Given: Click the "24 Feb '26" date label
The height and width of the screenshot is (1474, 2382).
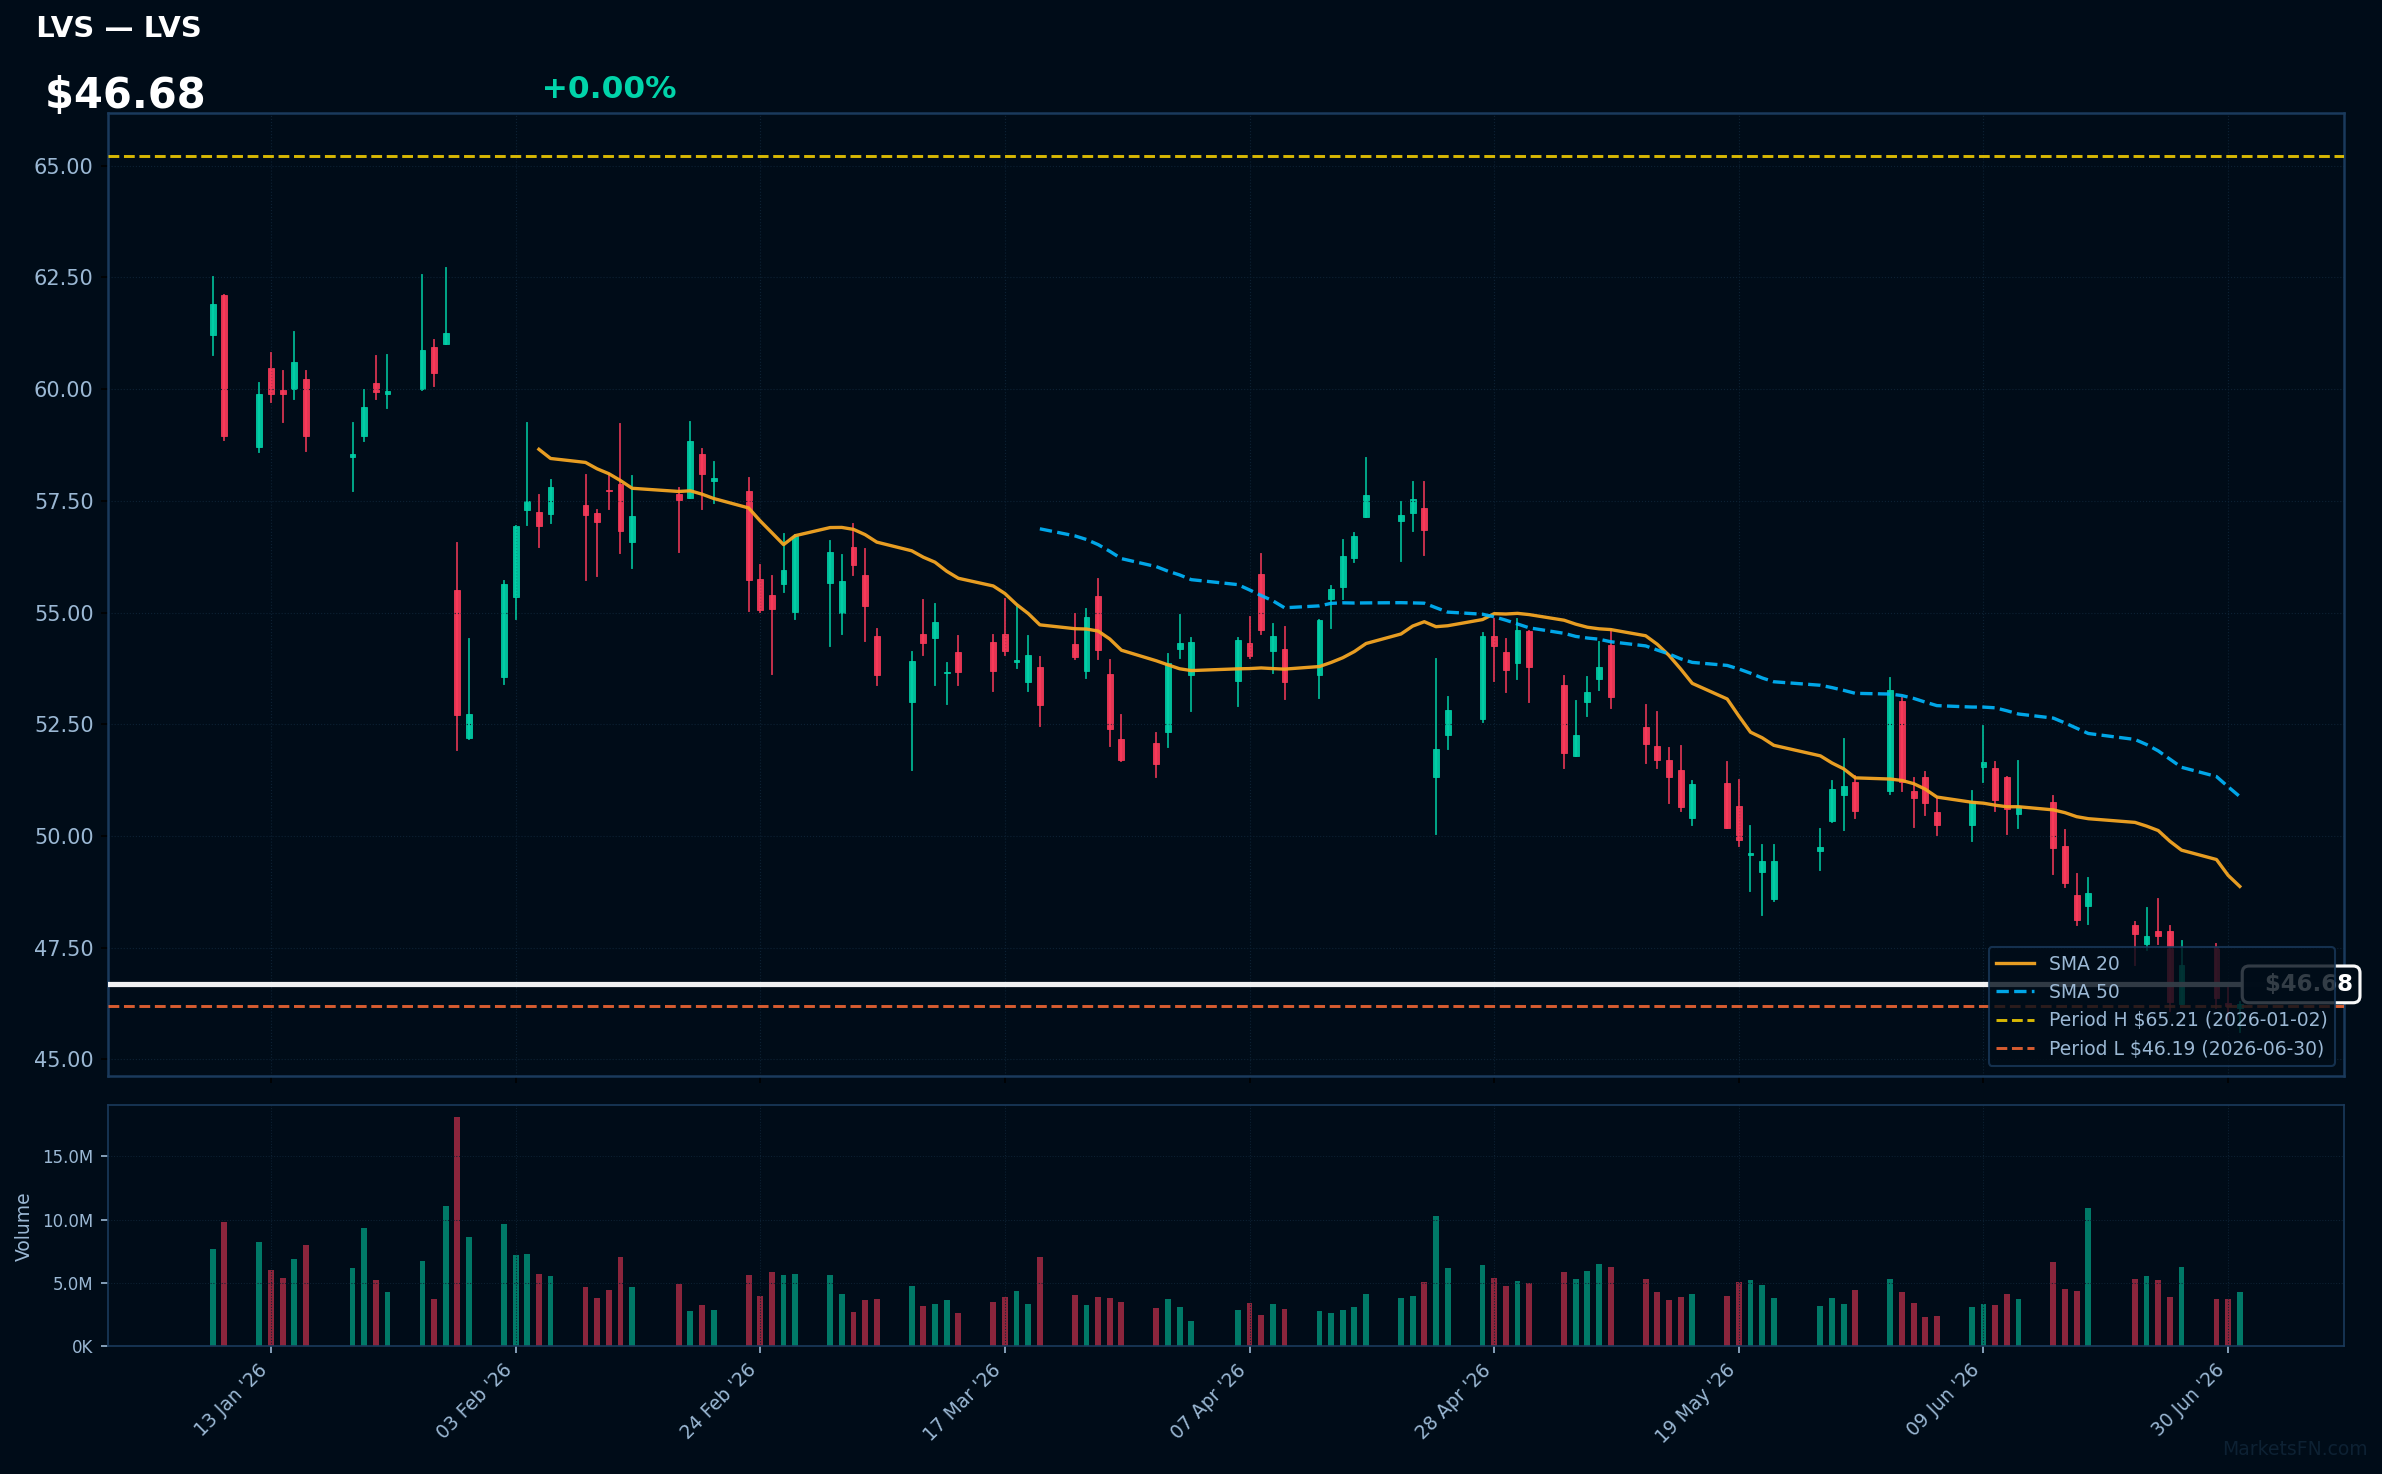Looking at the screenshot, I should (x=718, y=1400).
